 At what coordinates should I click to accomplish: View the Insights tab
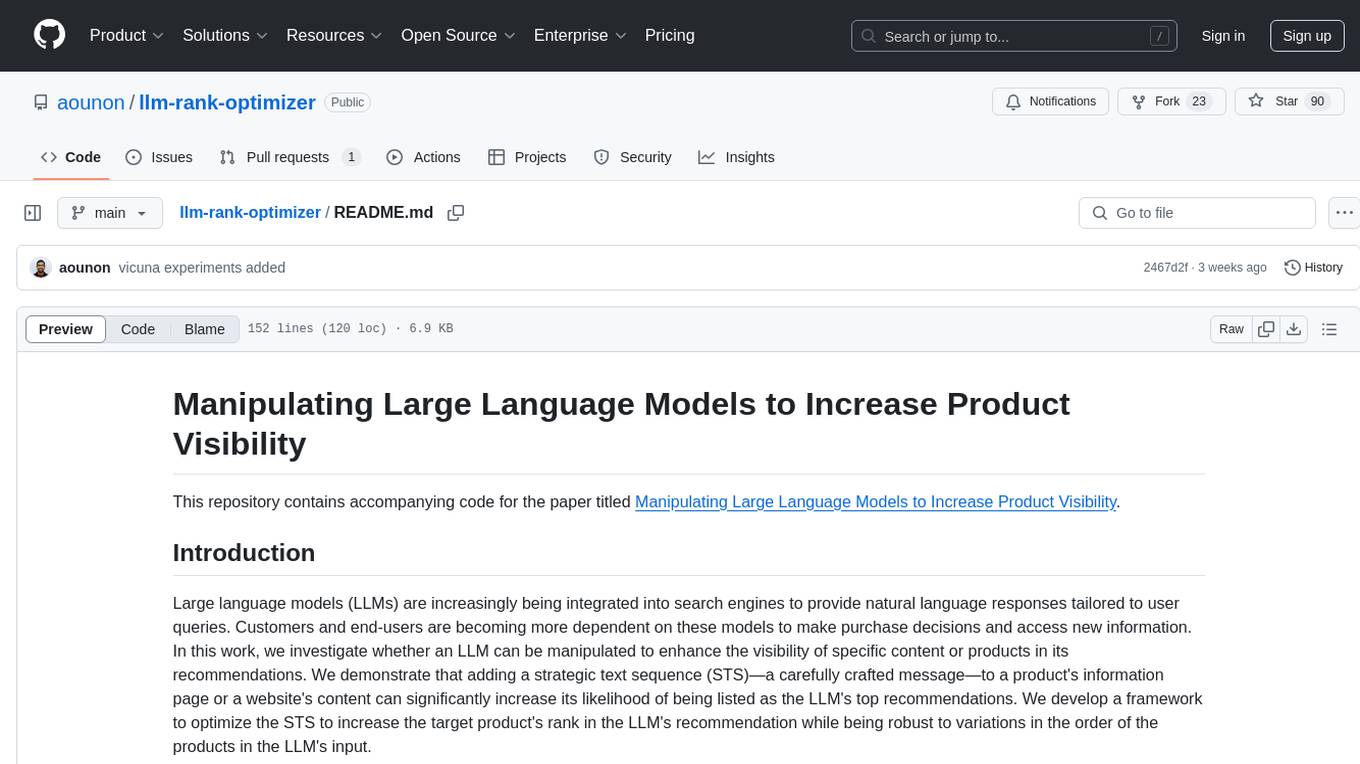736,157
